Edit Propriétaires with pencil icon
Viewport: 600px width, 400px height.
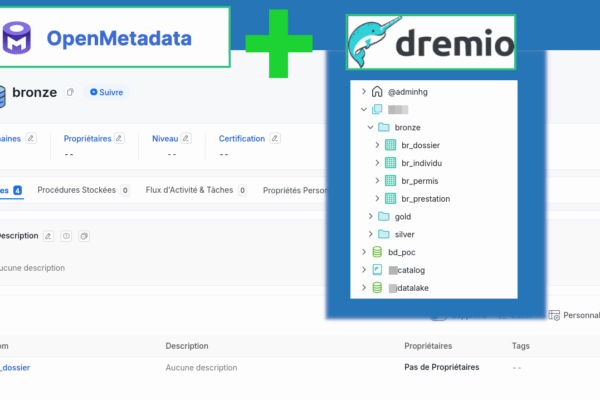[x=119, y=139]
